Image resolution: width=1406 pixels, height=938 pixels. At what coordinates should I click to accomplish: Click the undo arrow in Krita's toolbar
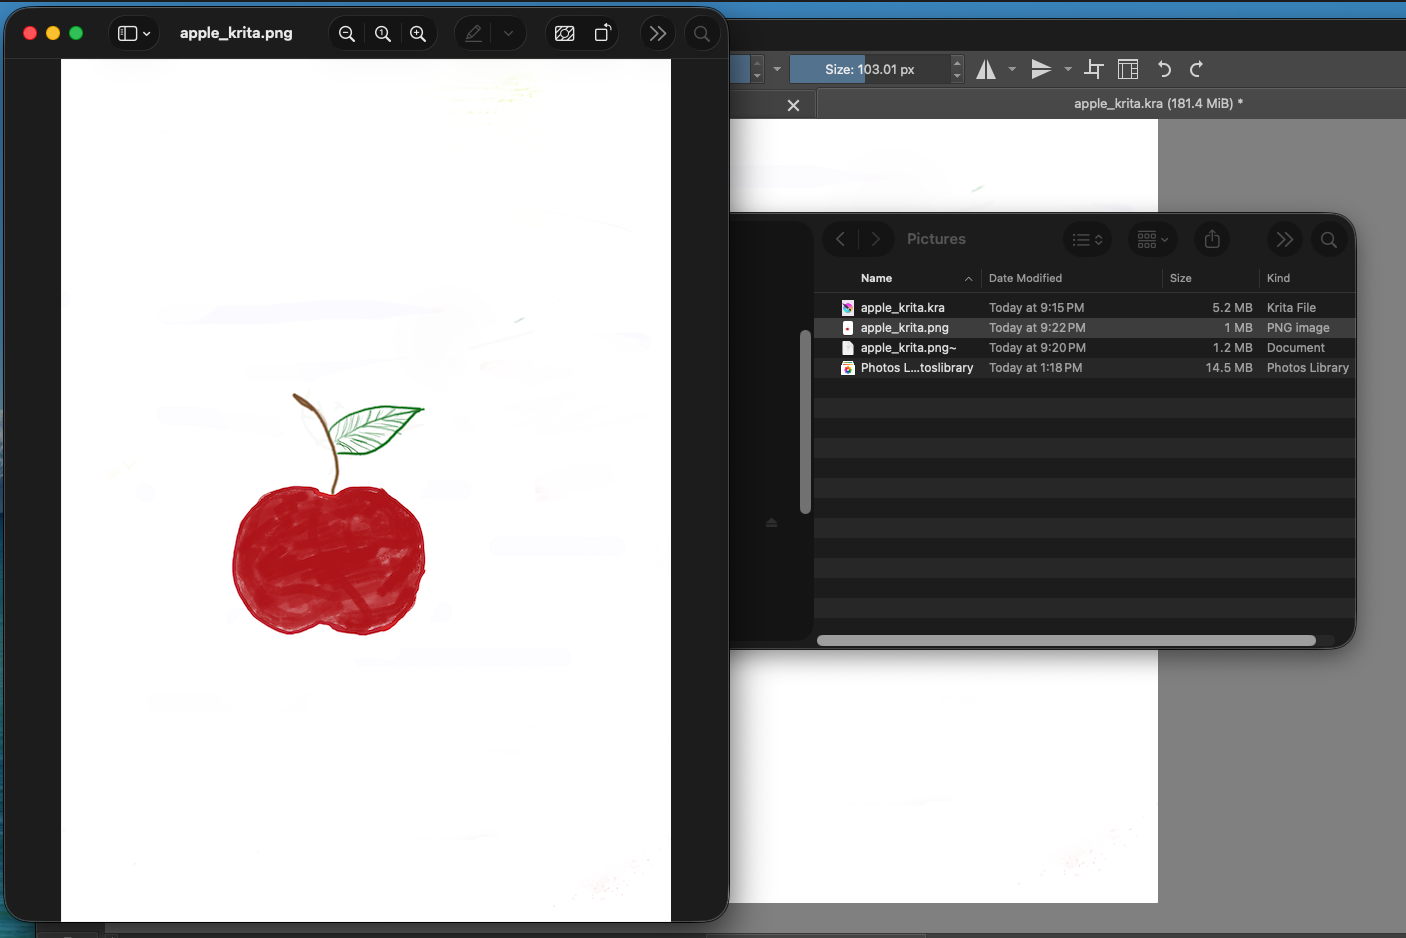point(1164,69)
